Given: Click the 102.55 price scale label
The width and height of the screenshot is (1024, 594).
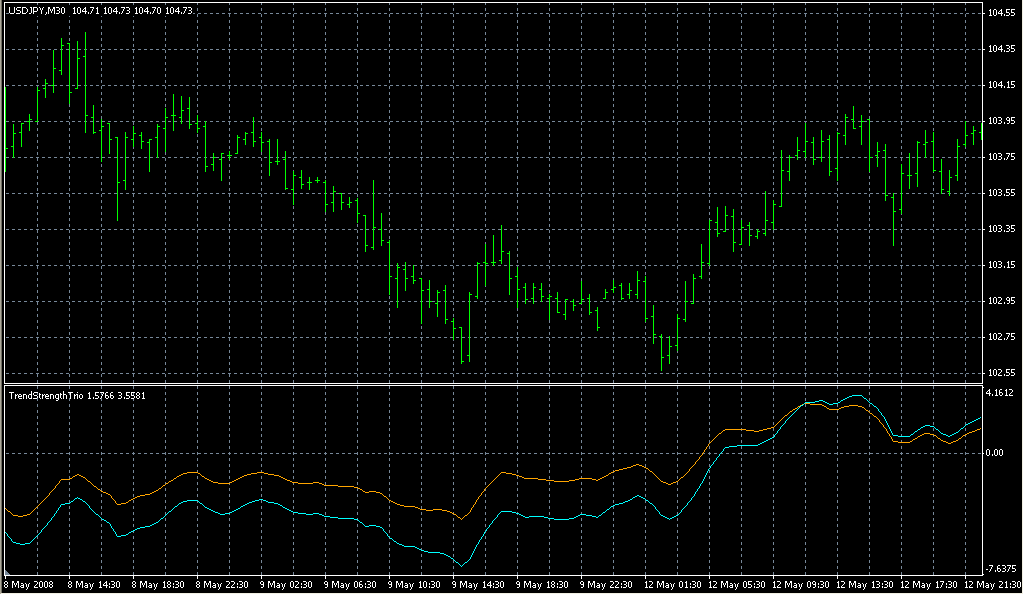Looking at the screenshot, I should click(1000, 373).
